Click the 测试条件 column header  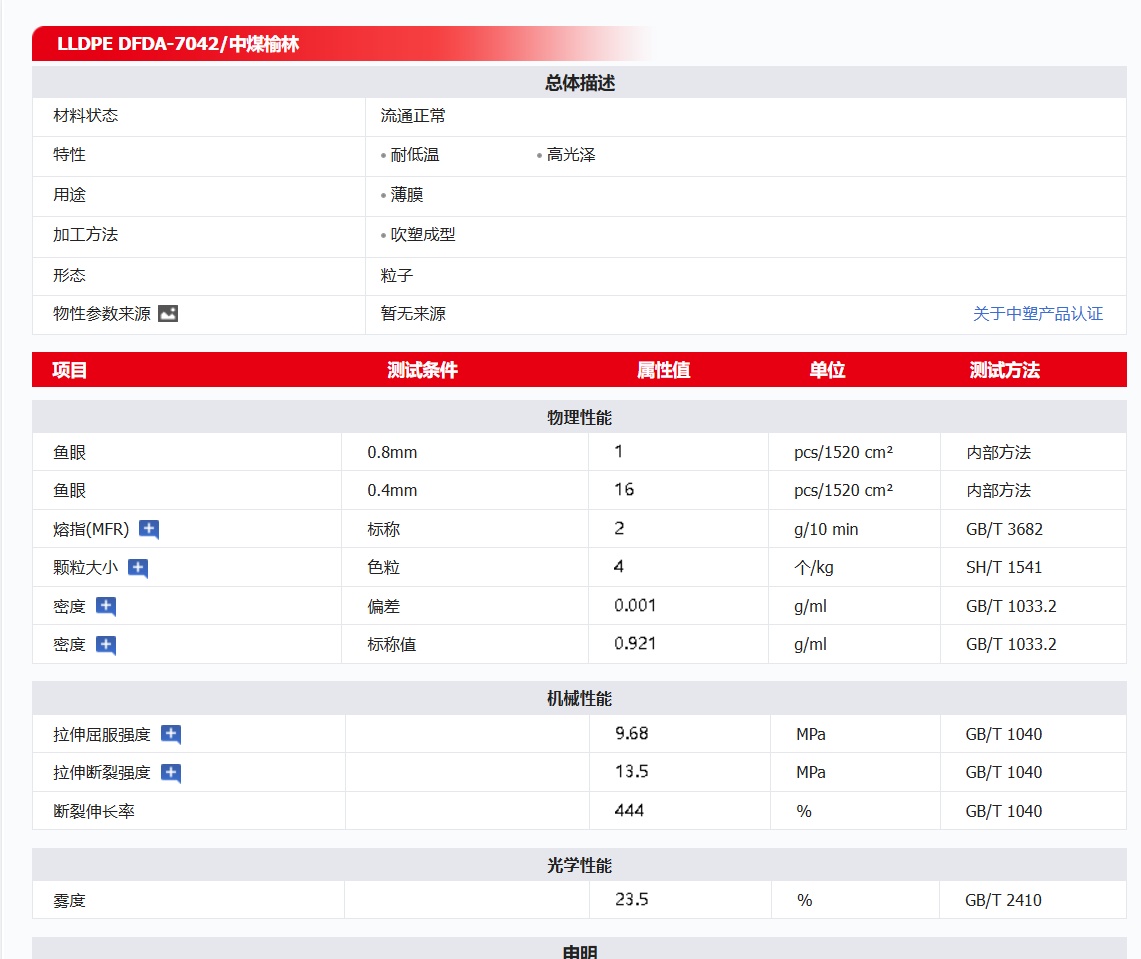422,370
